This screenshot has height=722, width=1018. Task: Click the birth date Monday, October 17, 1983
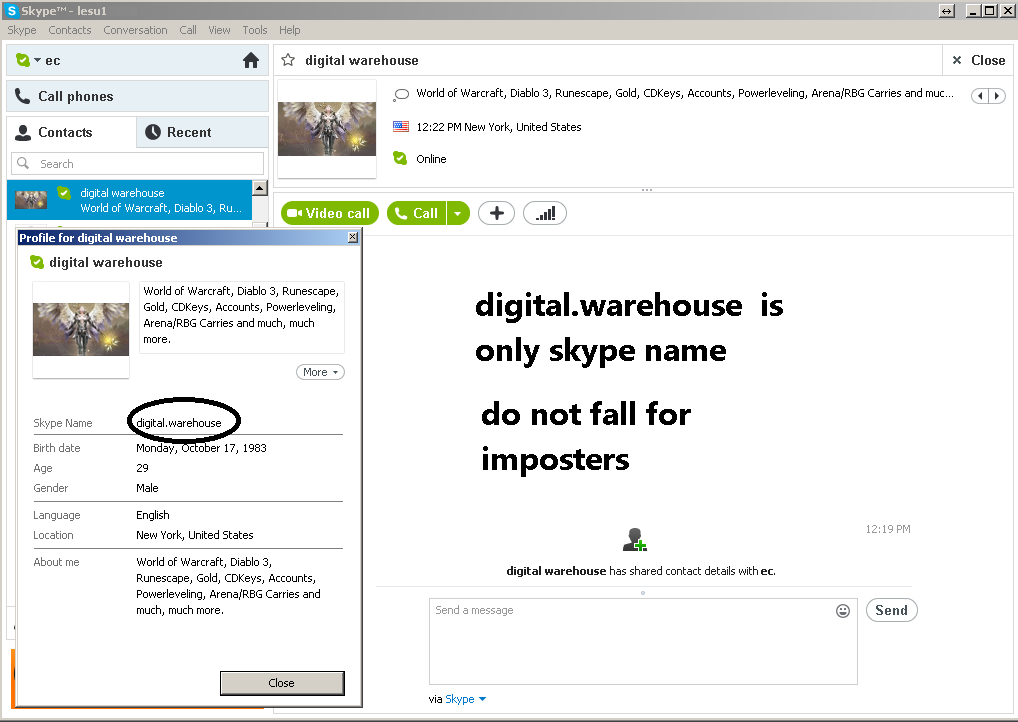click(201, 448)
